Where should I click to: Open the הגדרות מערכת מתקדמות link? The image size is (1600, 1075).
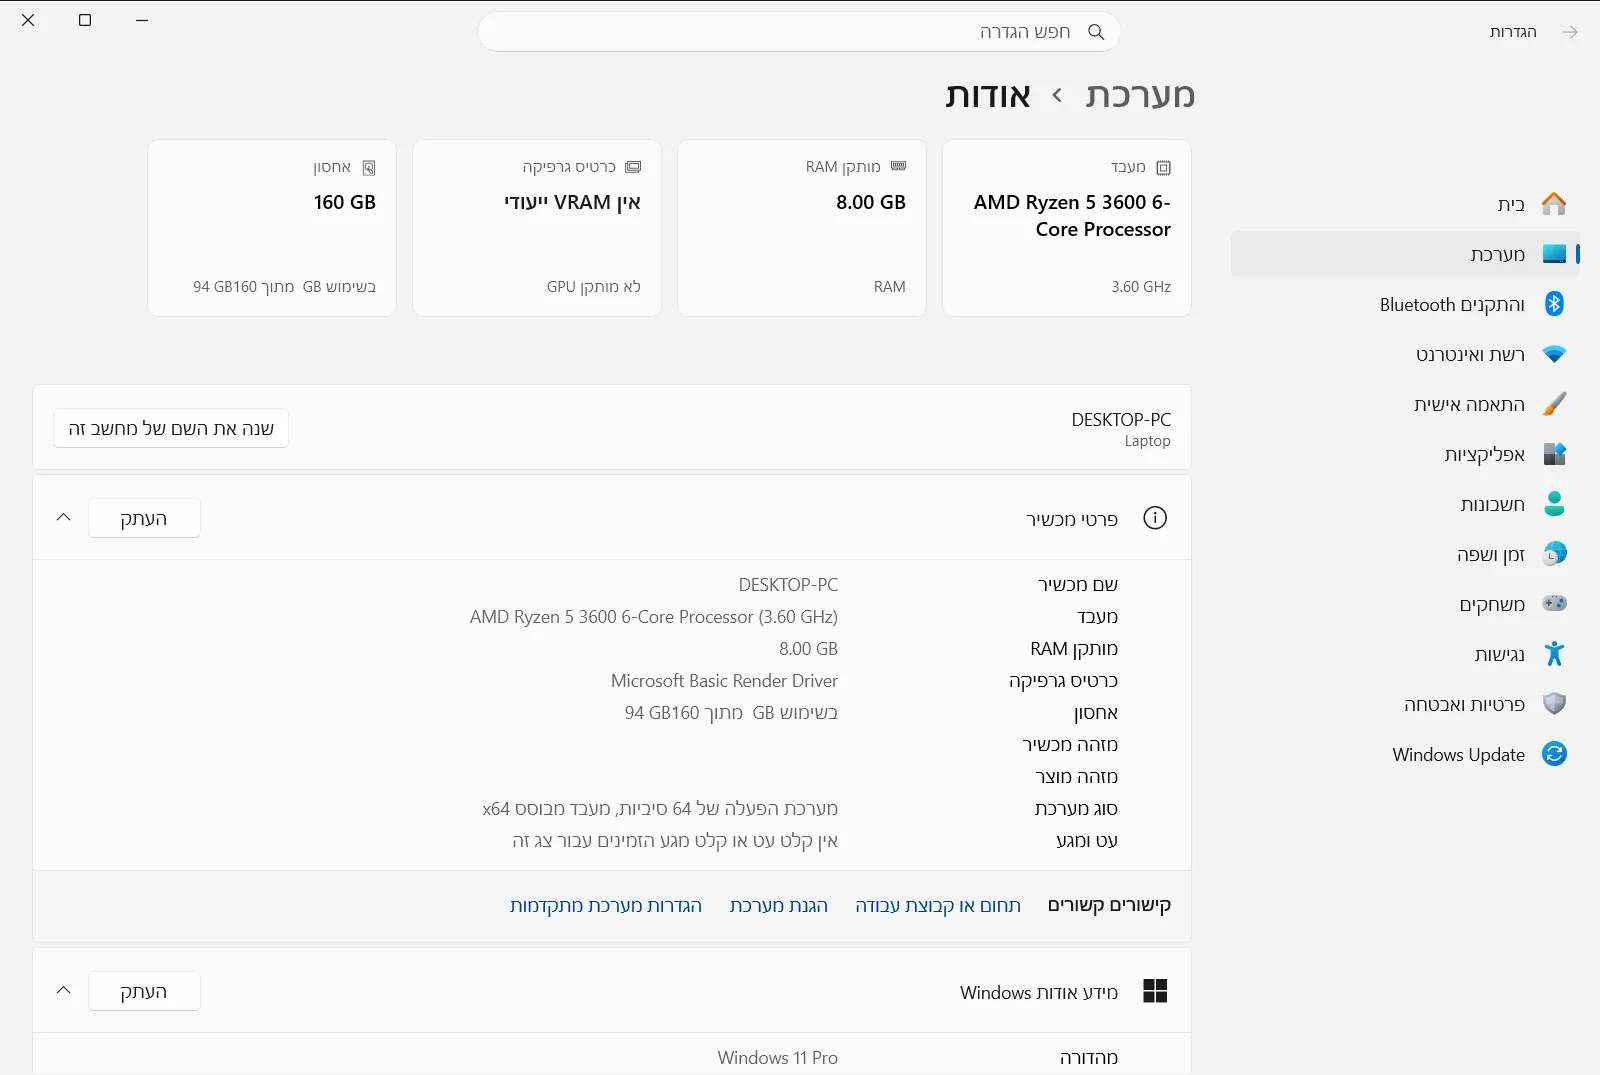click(606, 905)
